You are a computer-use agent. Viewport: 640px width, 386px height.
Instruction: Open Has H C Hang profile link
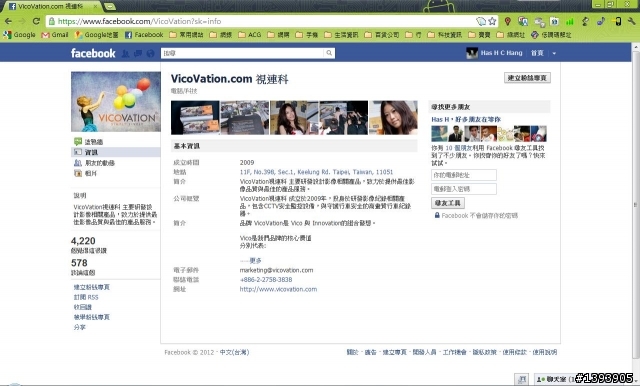tap(494, 53)
